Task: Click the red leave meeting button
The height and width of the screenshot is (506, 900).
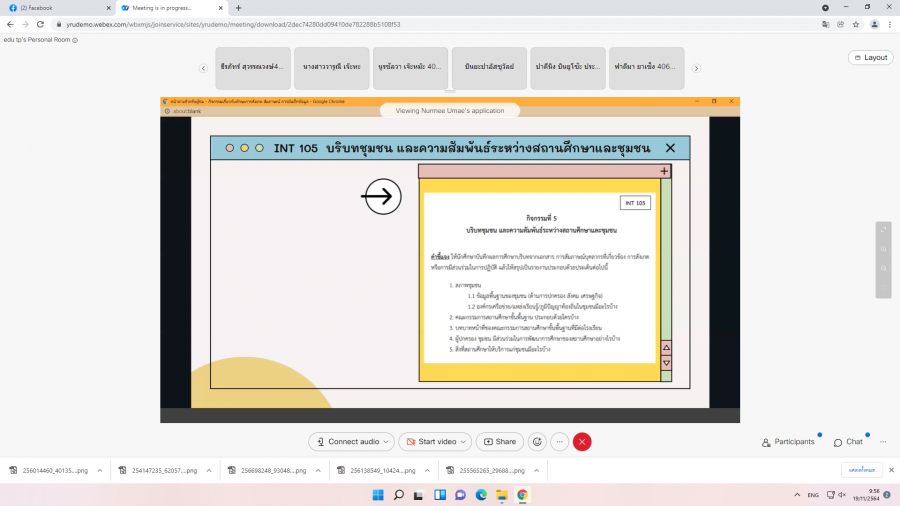Action: 582,442
